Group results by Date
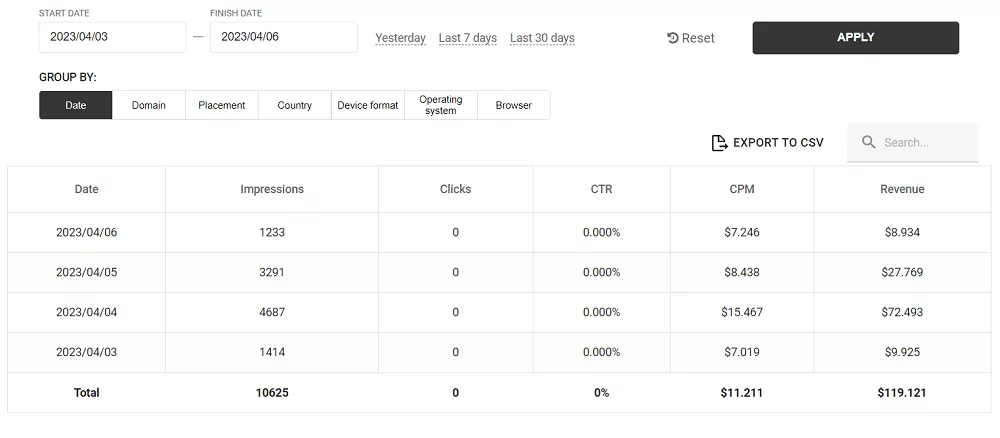The image size is (1000, 438). pos(76,105)
